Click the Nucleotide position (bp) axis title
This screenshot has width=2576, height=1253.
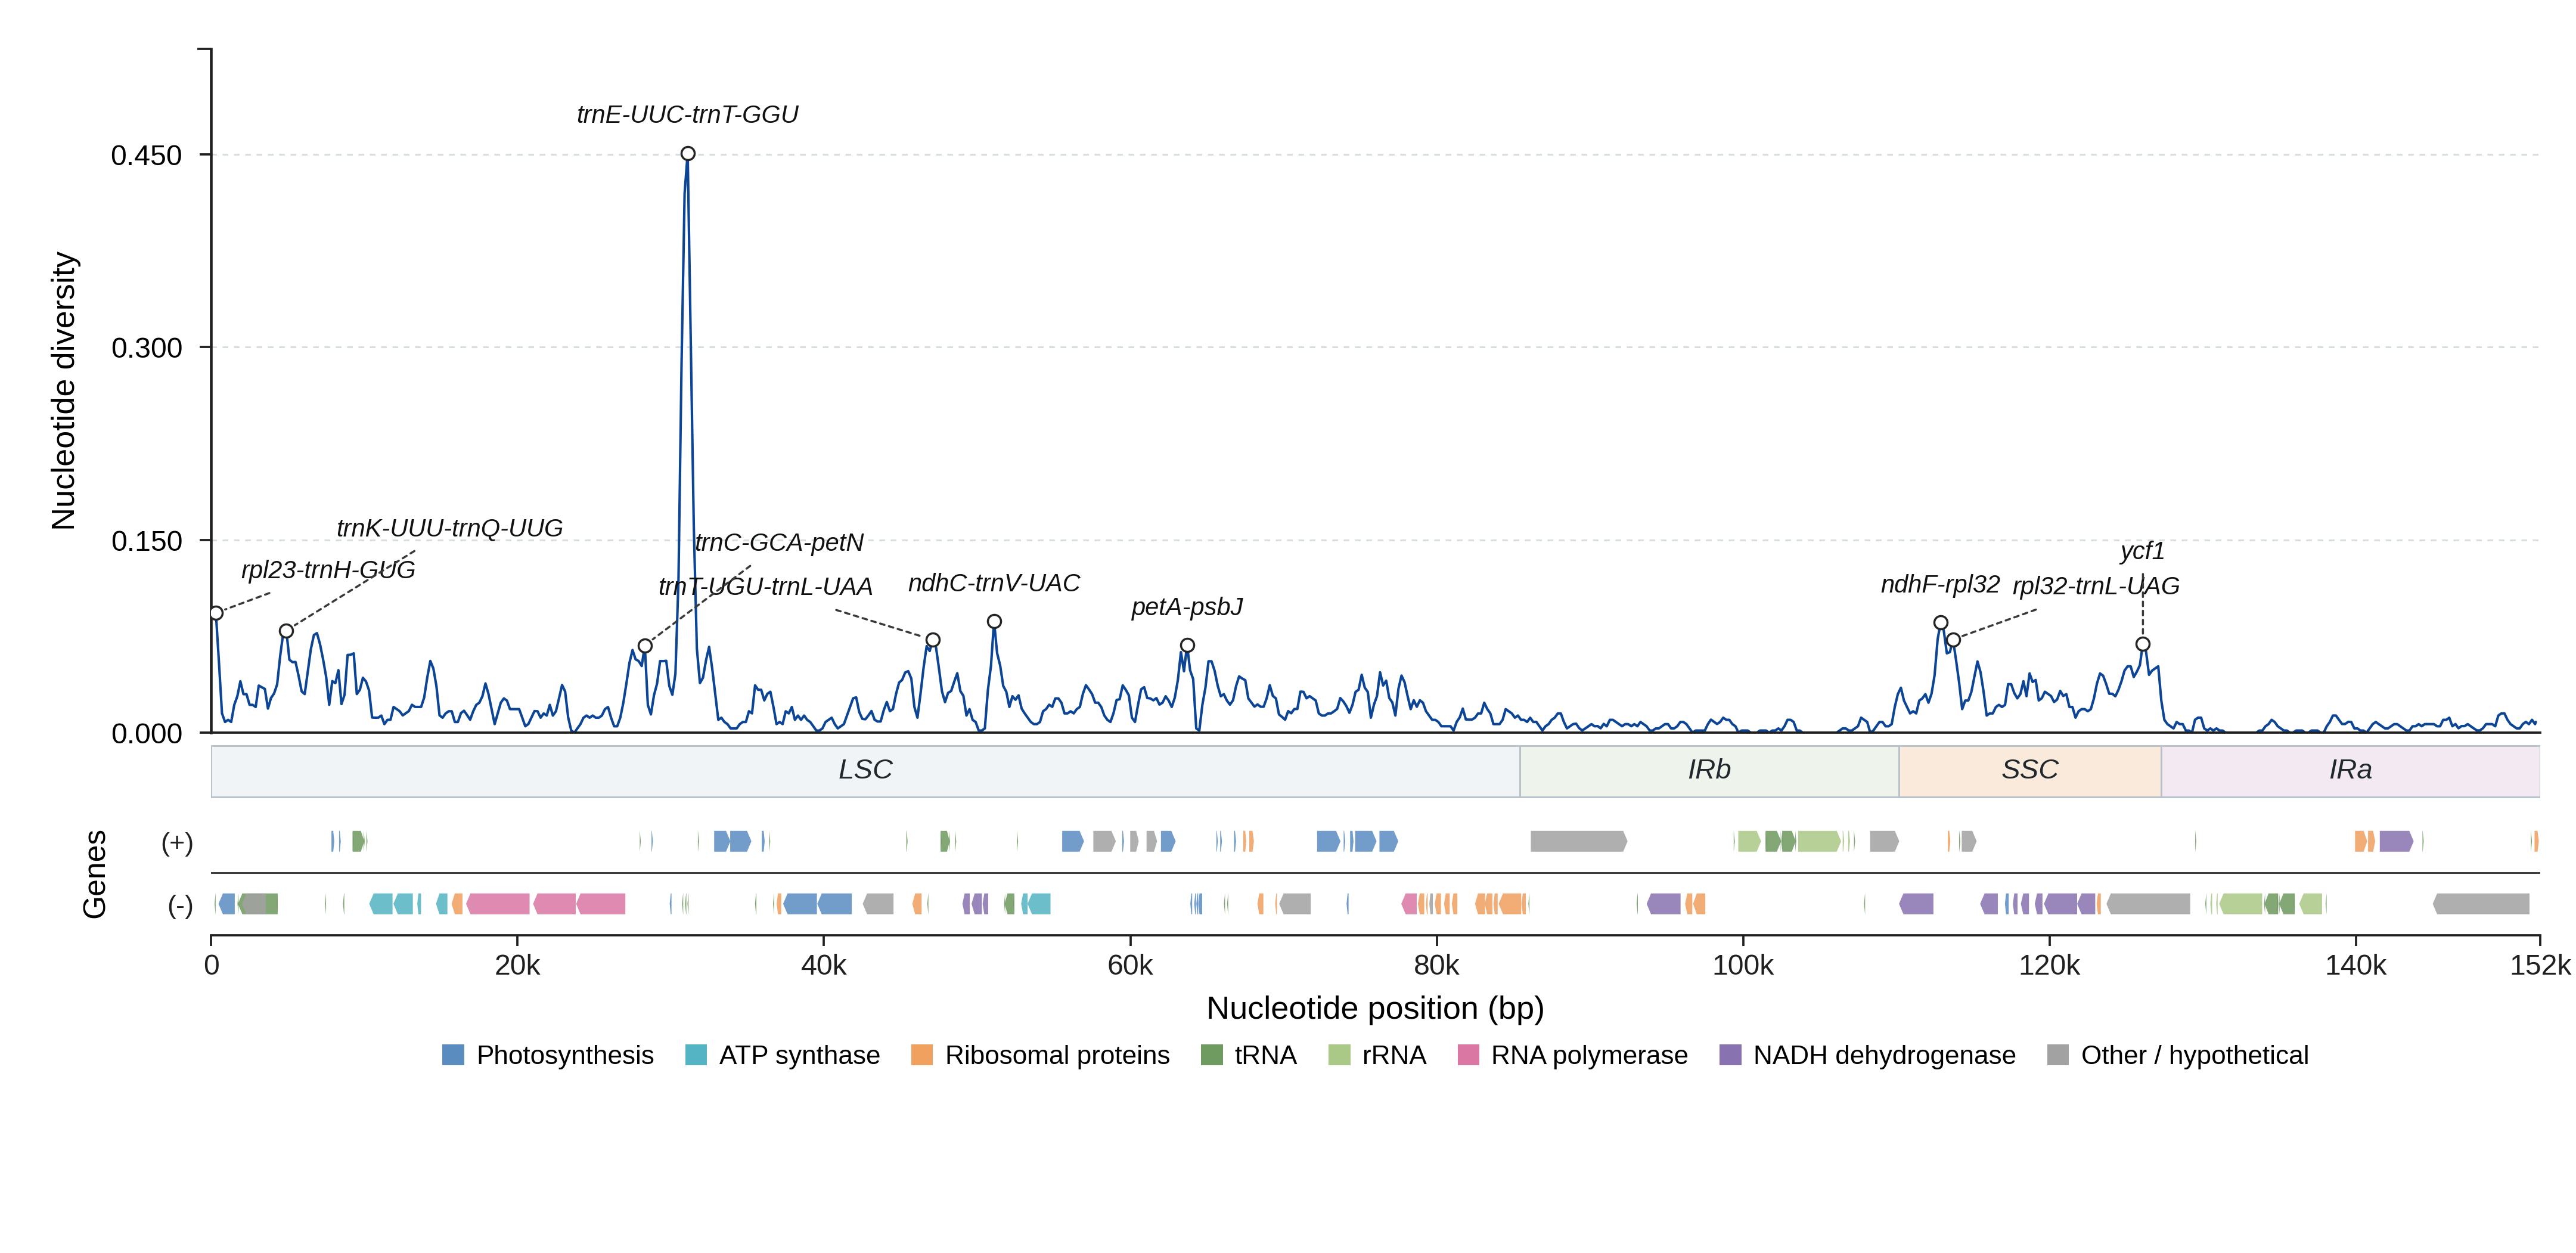(1375, 1008)
